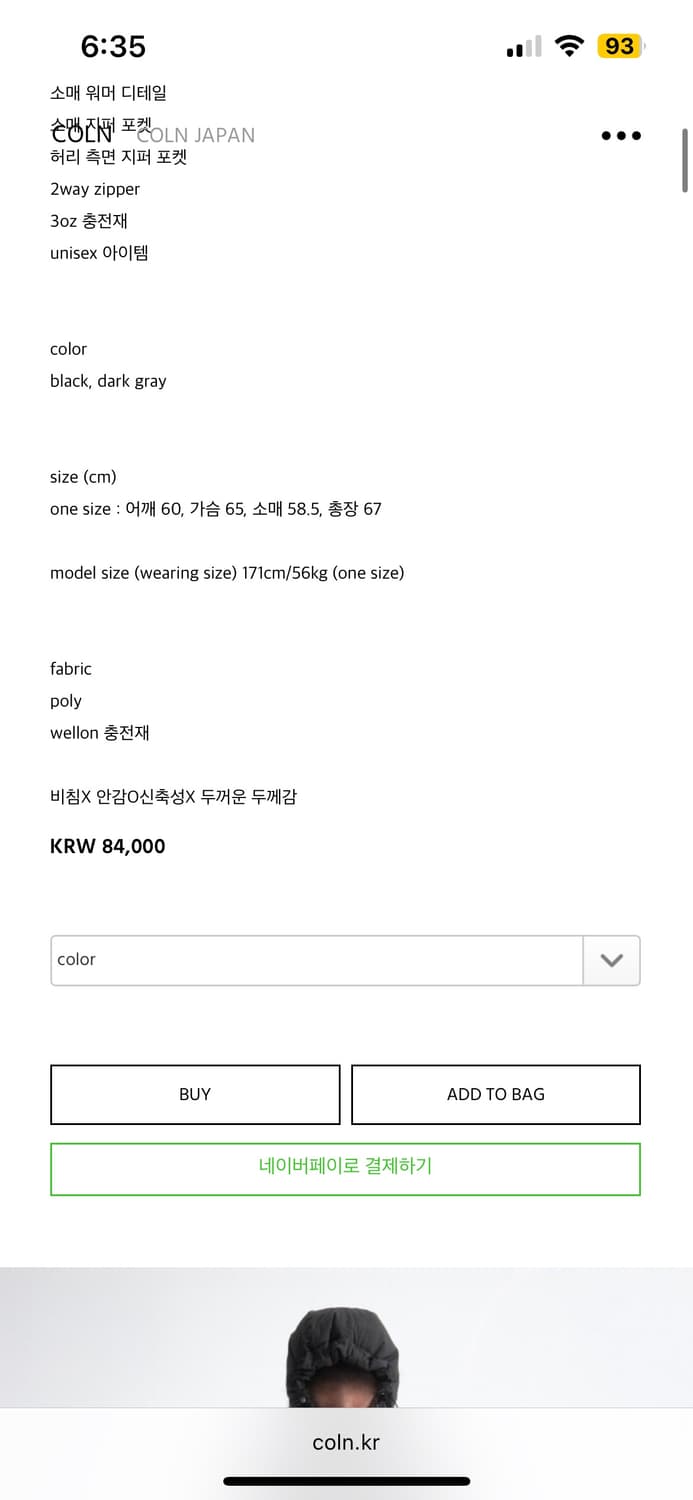Screen dimensions: 693x1500
Task: Tap the BUY button
Action: pos(194,1094)
